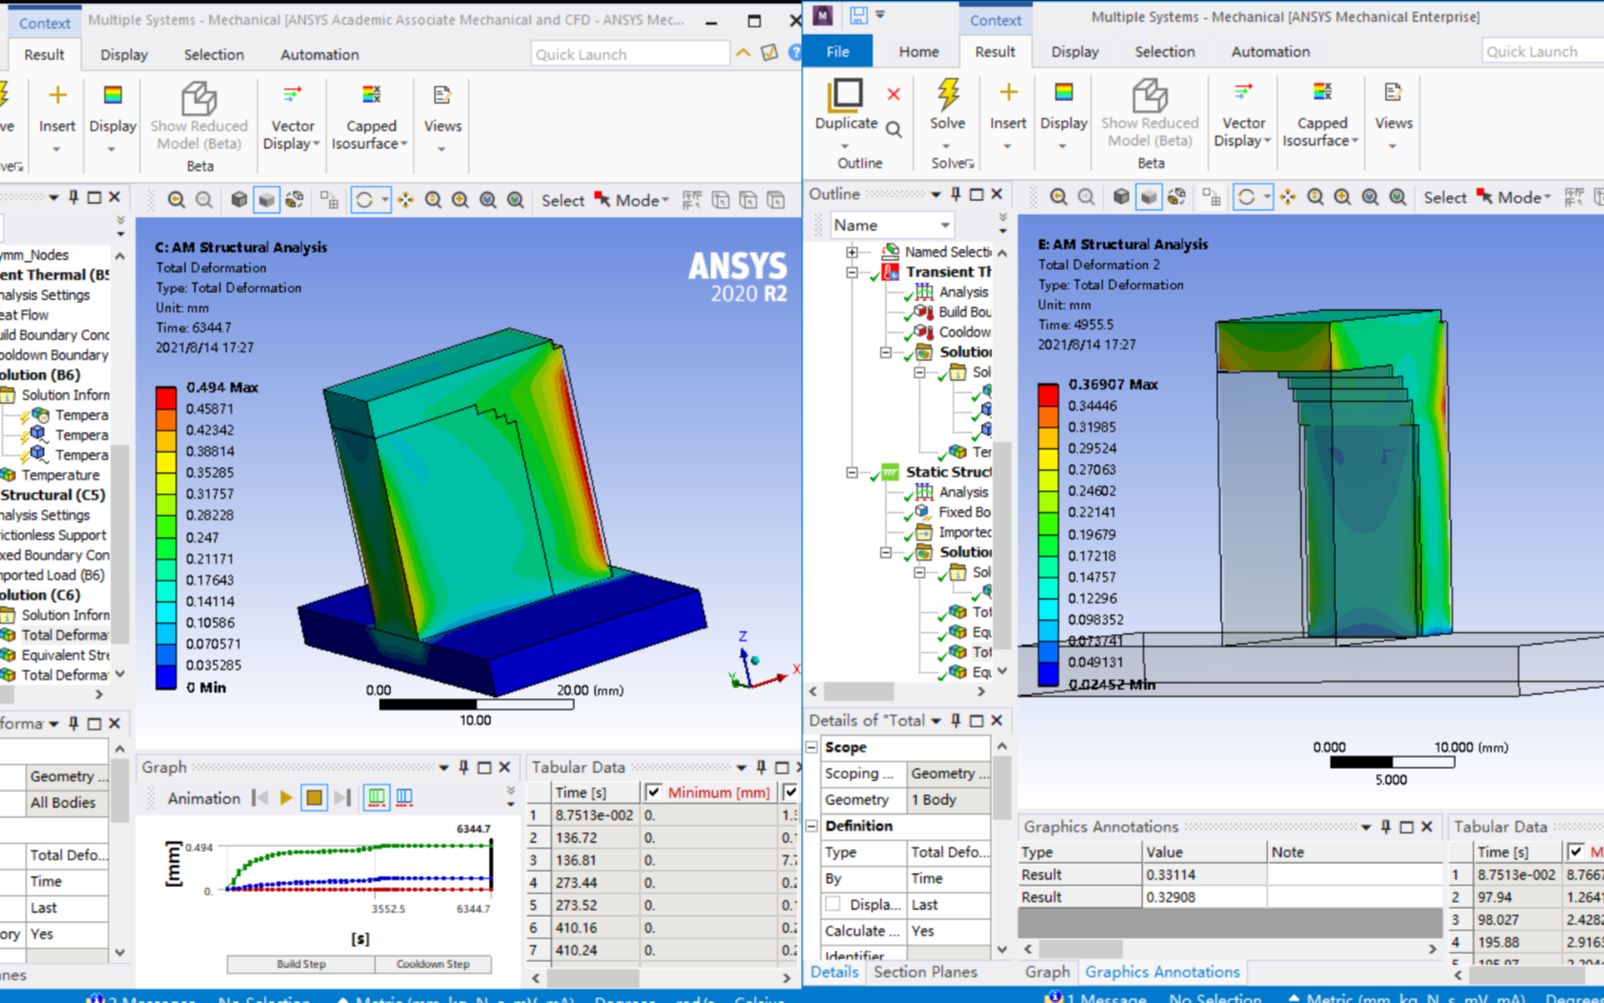This screenshot has width=1604, height=1003.
Task: Switch to Selection tab in left window
Action: coord(213,54)
